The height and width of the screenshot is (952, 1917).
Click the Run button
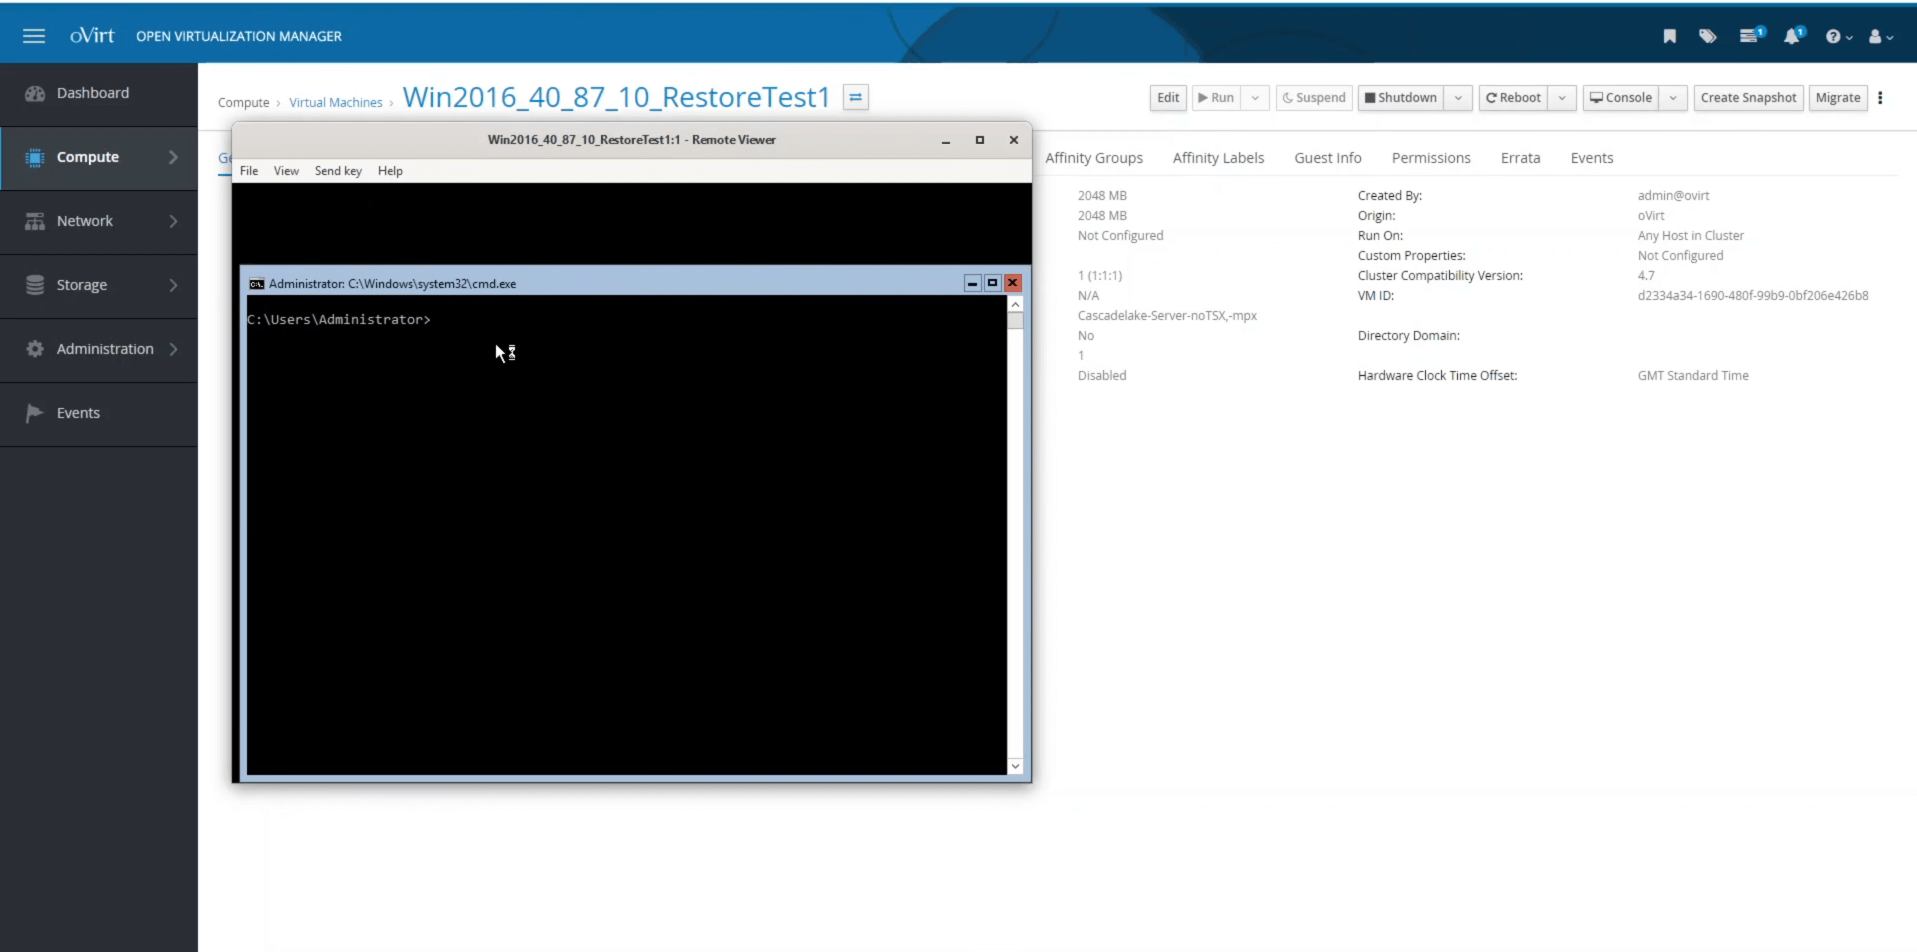tap(1216, 97)
